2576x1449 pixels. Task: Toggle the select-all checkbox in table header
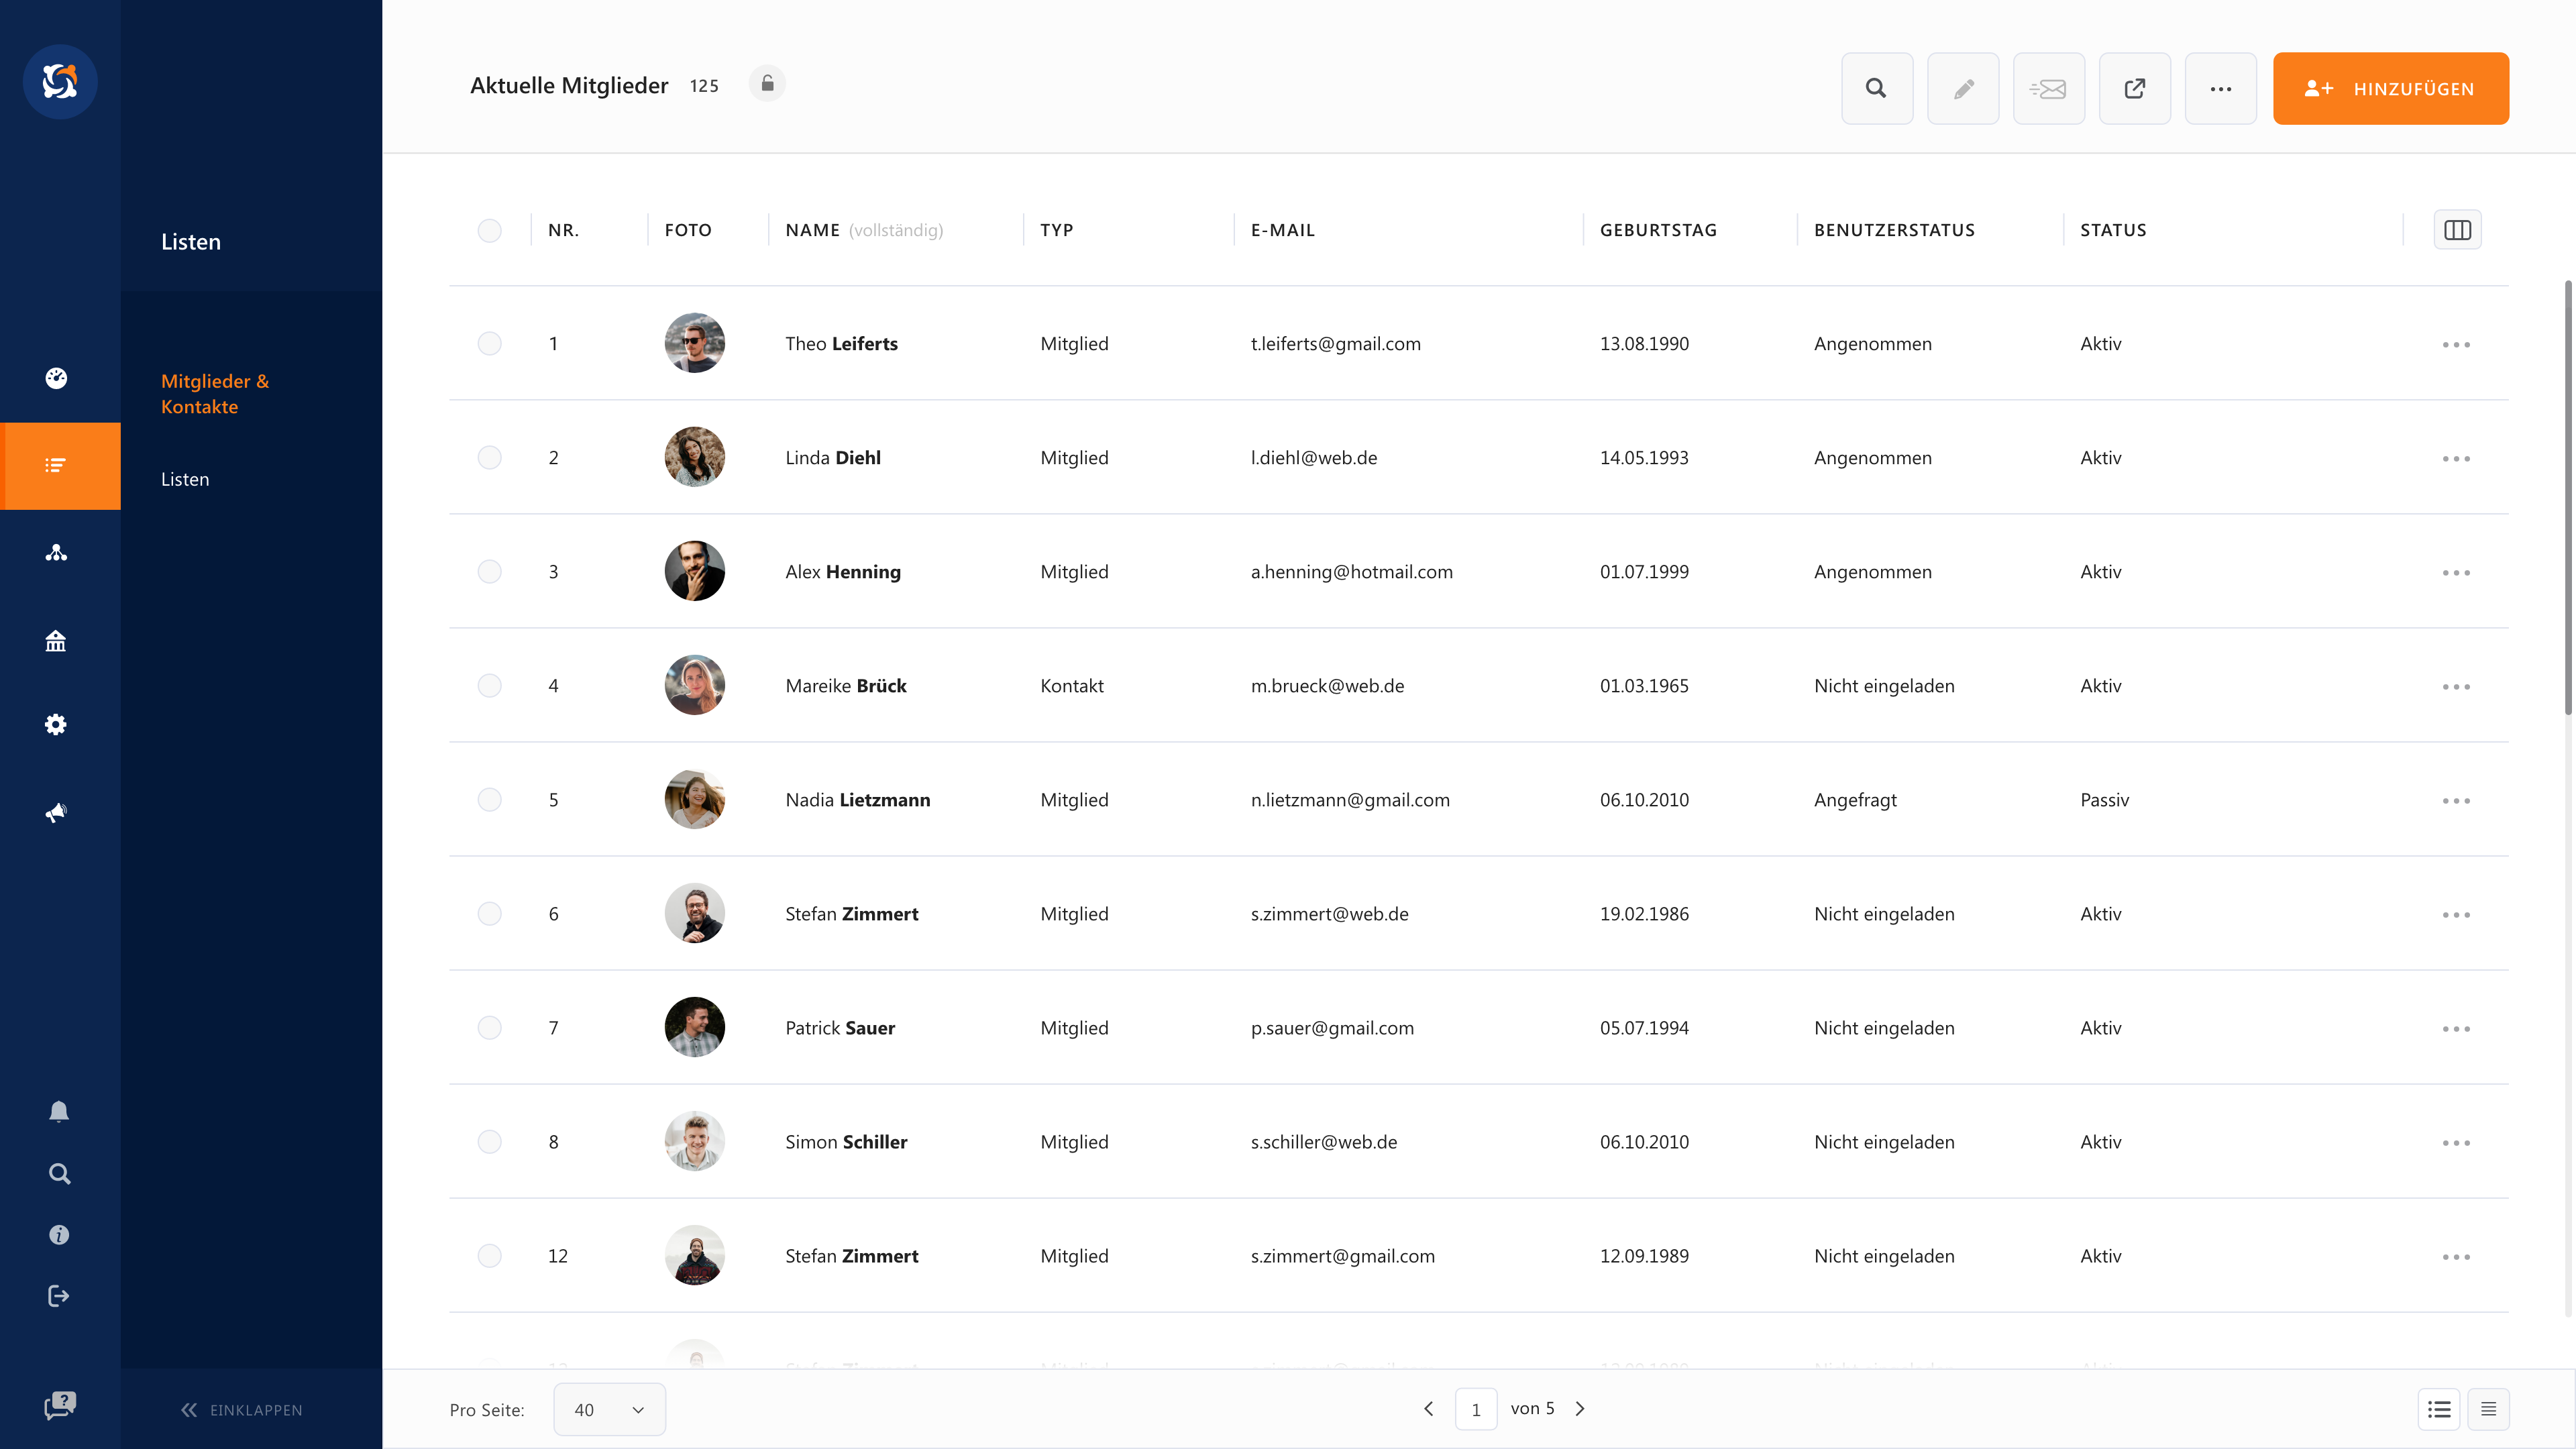coord(489,231)
